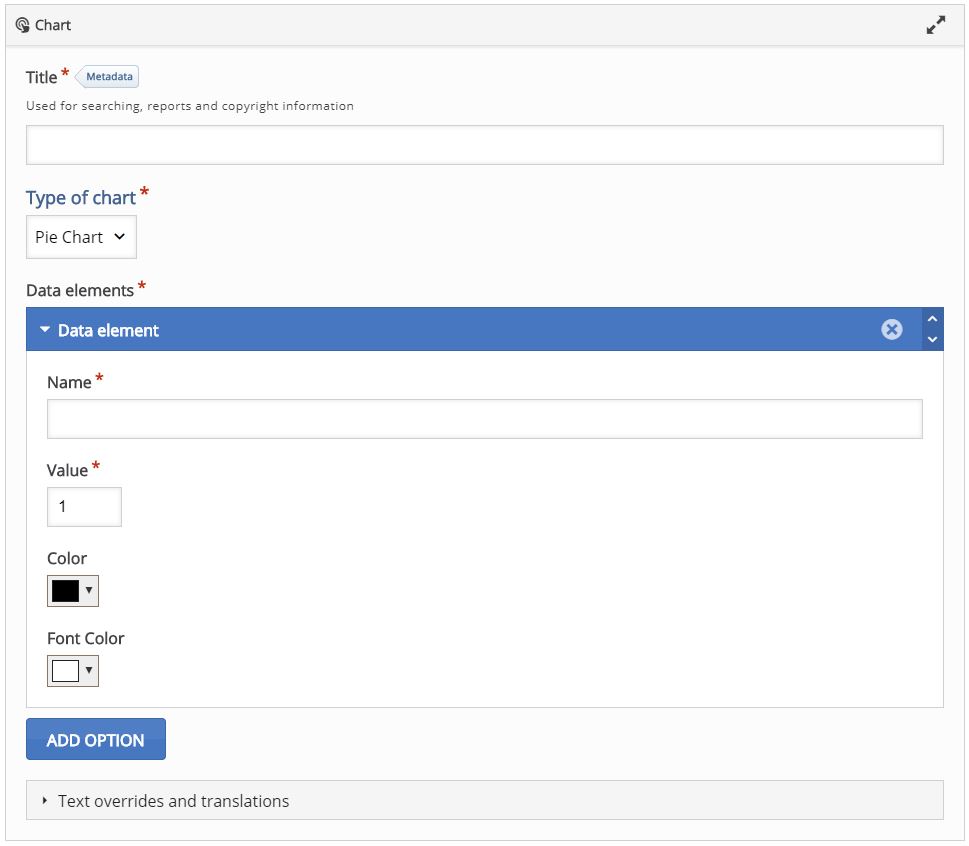Click the Type of chart label
Viewport: 969px width, 846px height.
click(81, 198)
